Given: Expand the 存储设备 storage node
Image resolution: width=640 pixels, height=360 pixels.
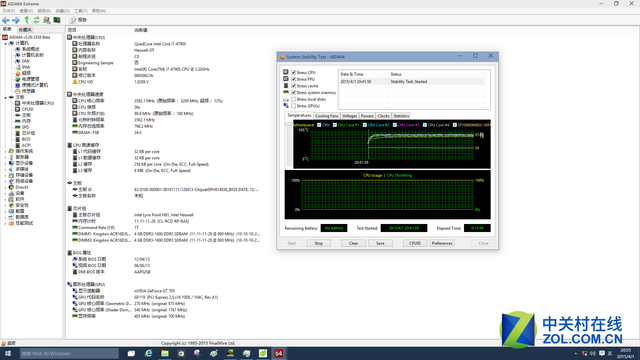Looking at the screenshot, I should 5,175.
